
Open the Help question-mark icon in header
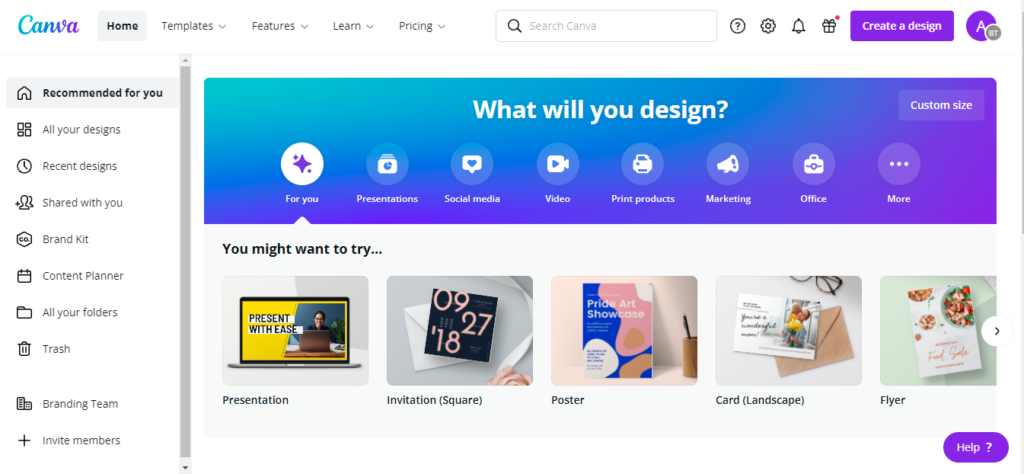click(x=737, y=26)
